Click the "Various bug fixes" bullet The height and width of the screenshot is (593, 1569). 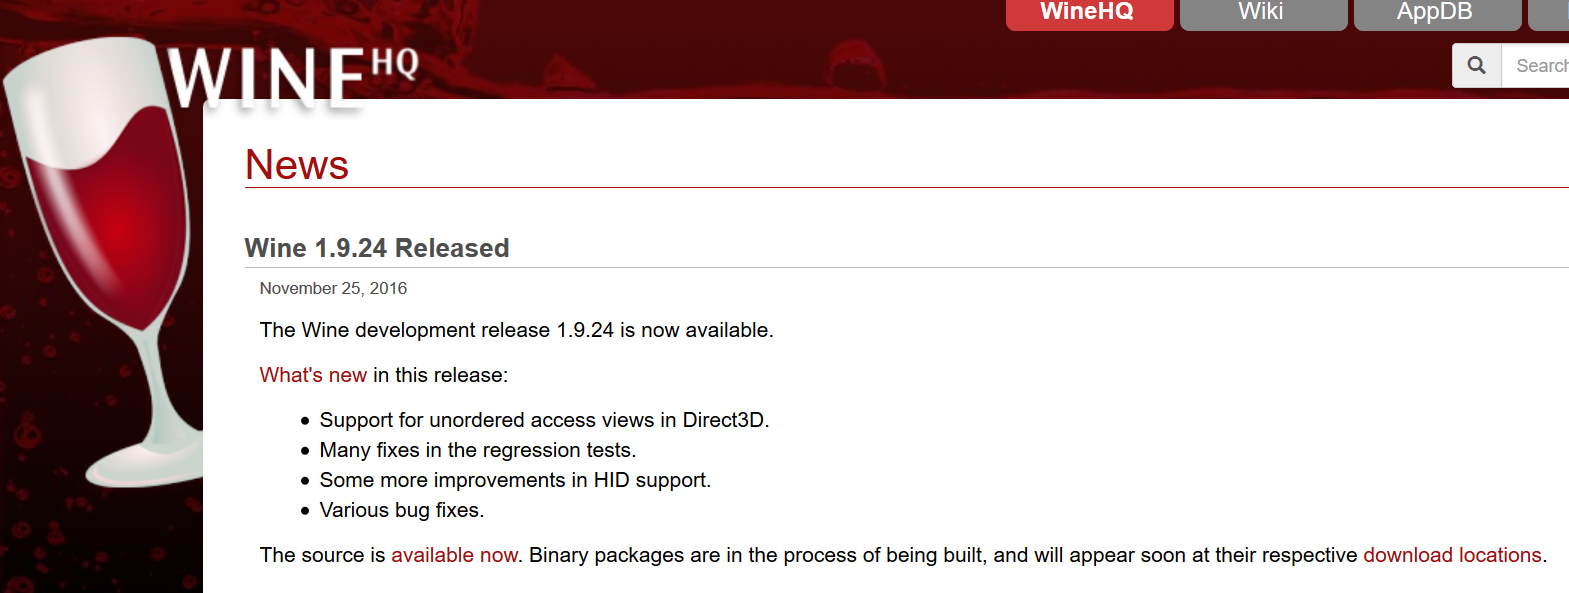point(401,510)
